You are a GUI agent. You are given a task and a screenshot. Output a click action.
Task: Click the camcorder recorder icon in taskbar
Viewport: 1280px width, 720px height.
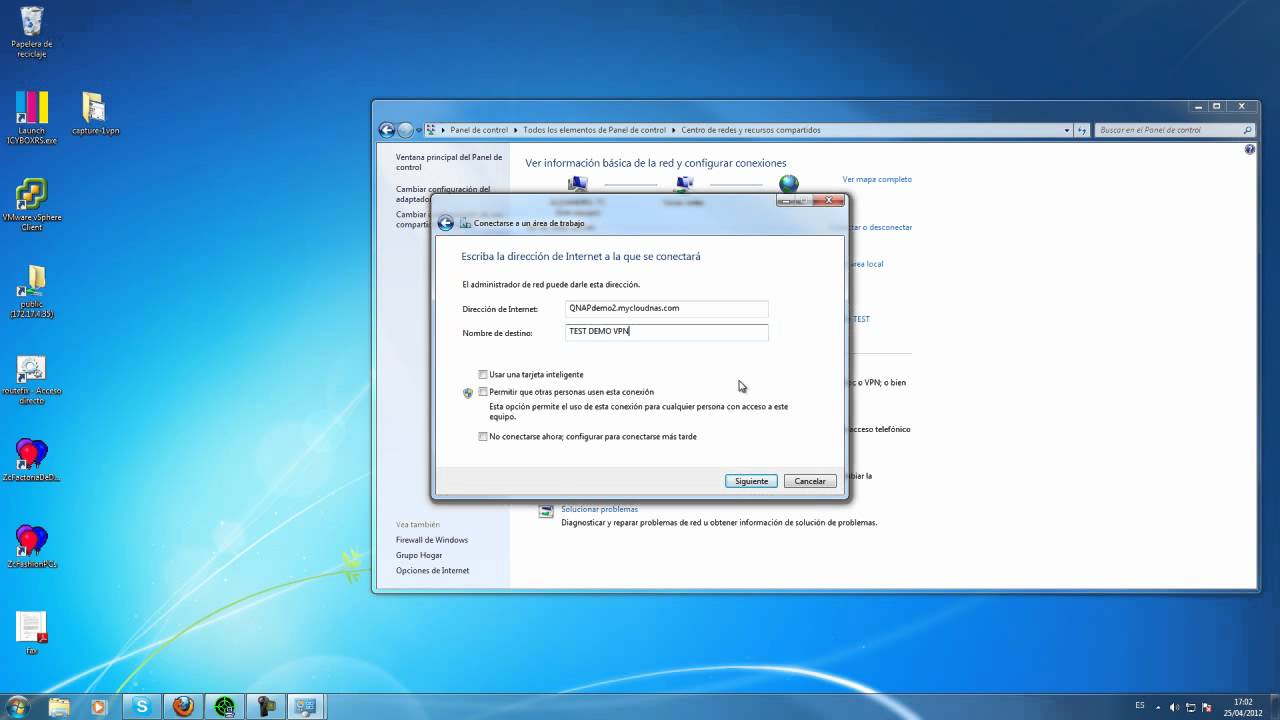[265, 707]
